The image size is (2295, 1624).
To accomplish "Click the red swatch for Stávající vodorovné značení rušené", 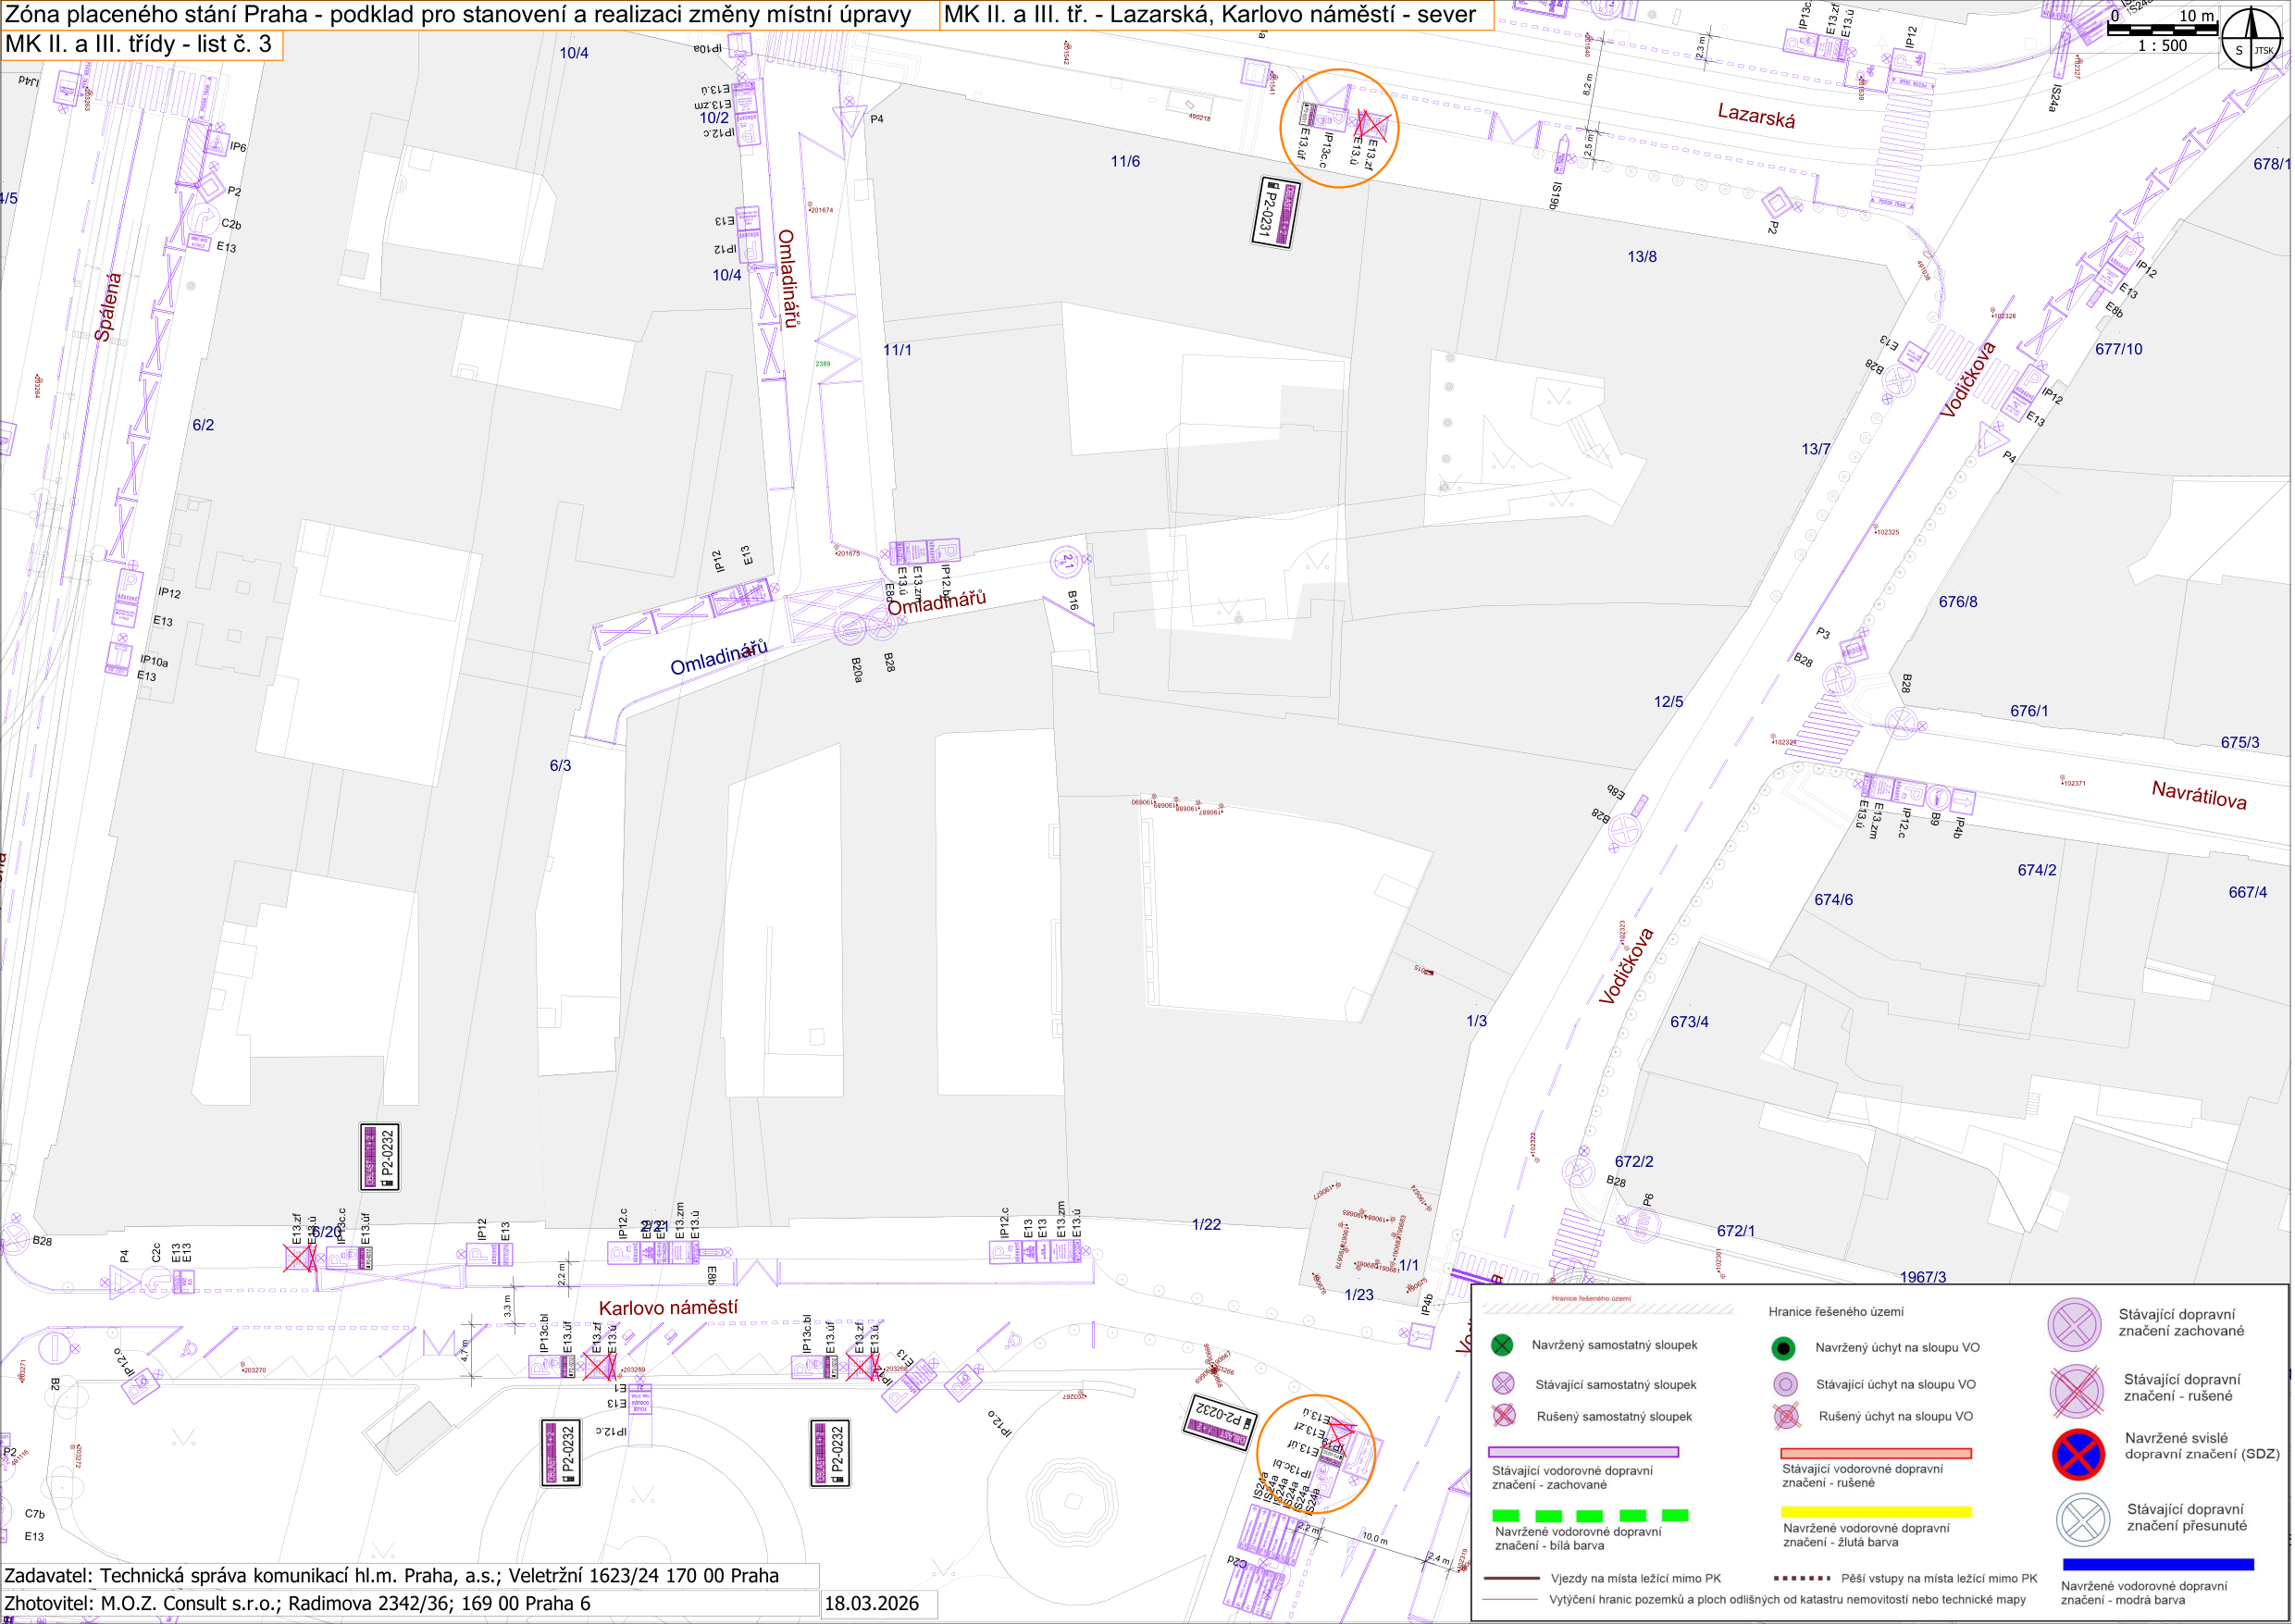I will pyautogui.click(x=1876, y=1453).
